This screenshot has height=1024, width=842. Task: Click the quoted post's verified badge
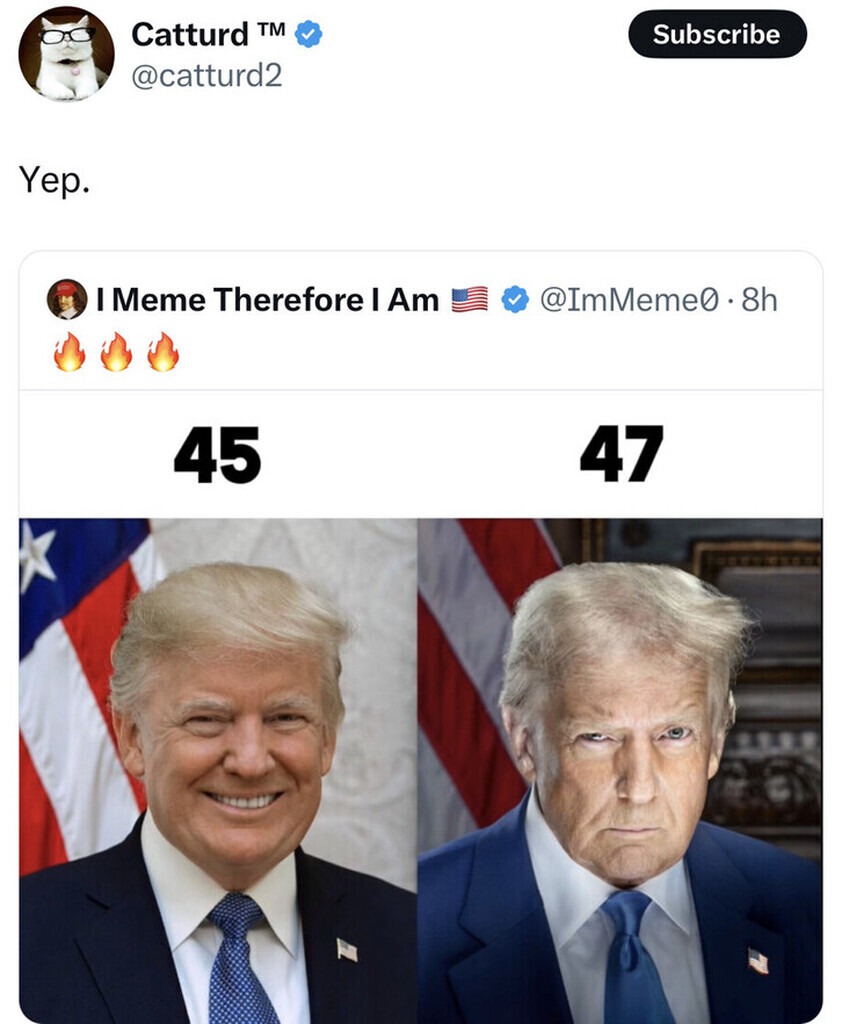tap(515, 300)
